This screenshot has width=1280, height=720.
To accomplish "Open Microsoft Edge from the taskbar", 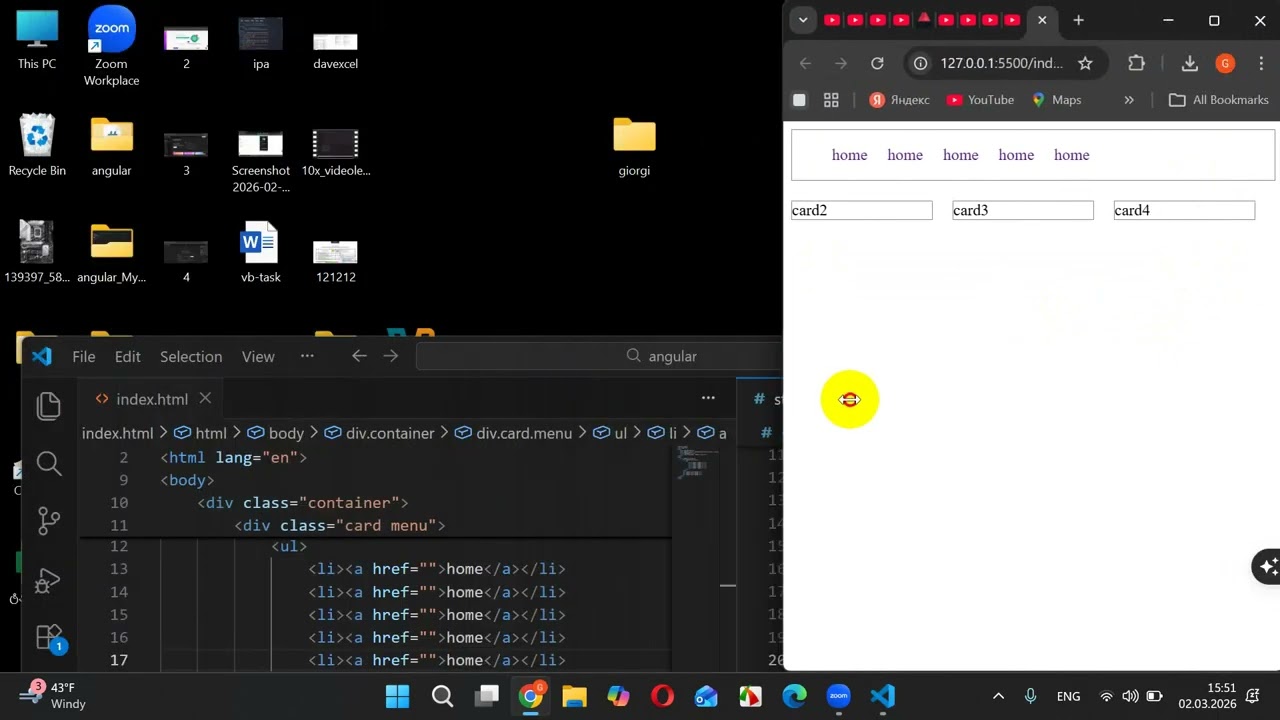I will tap(794, 696).
